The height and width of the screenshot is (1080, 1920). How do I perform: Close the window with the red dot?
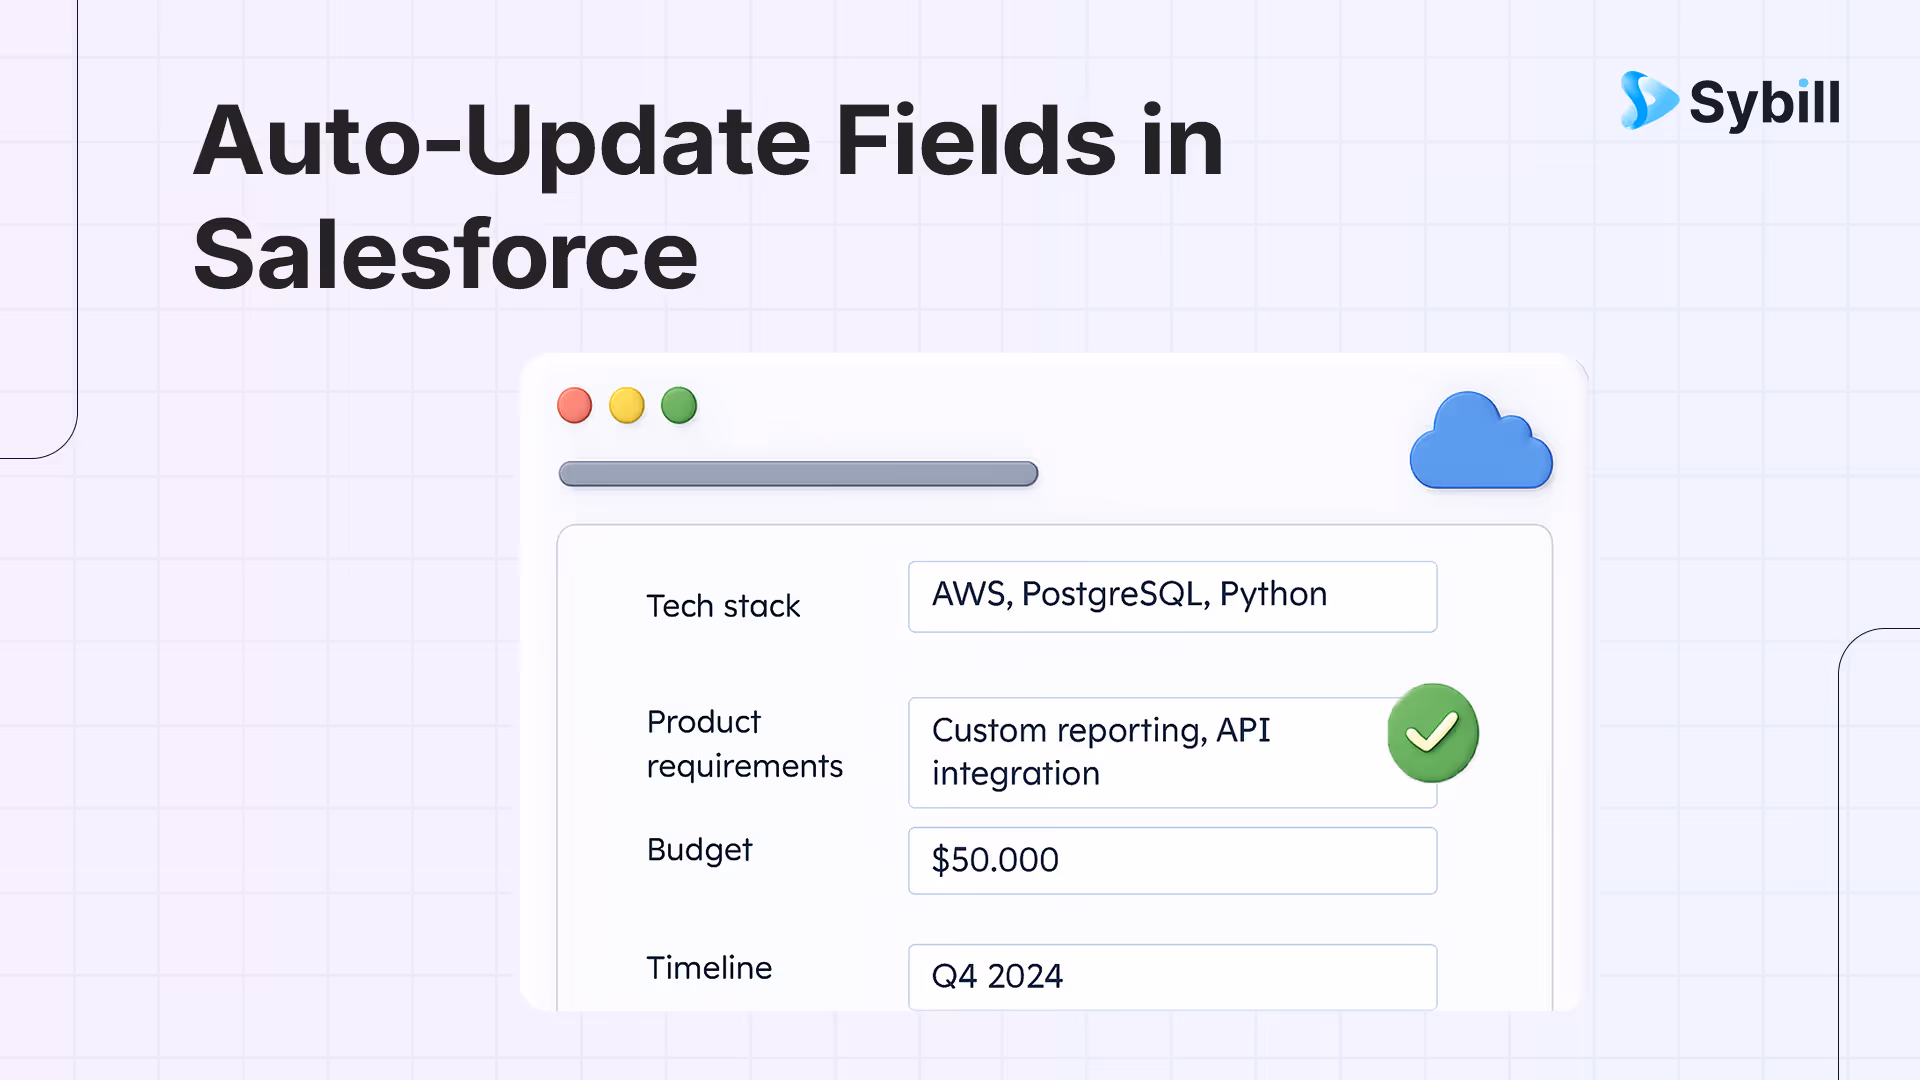coord(575,406)
